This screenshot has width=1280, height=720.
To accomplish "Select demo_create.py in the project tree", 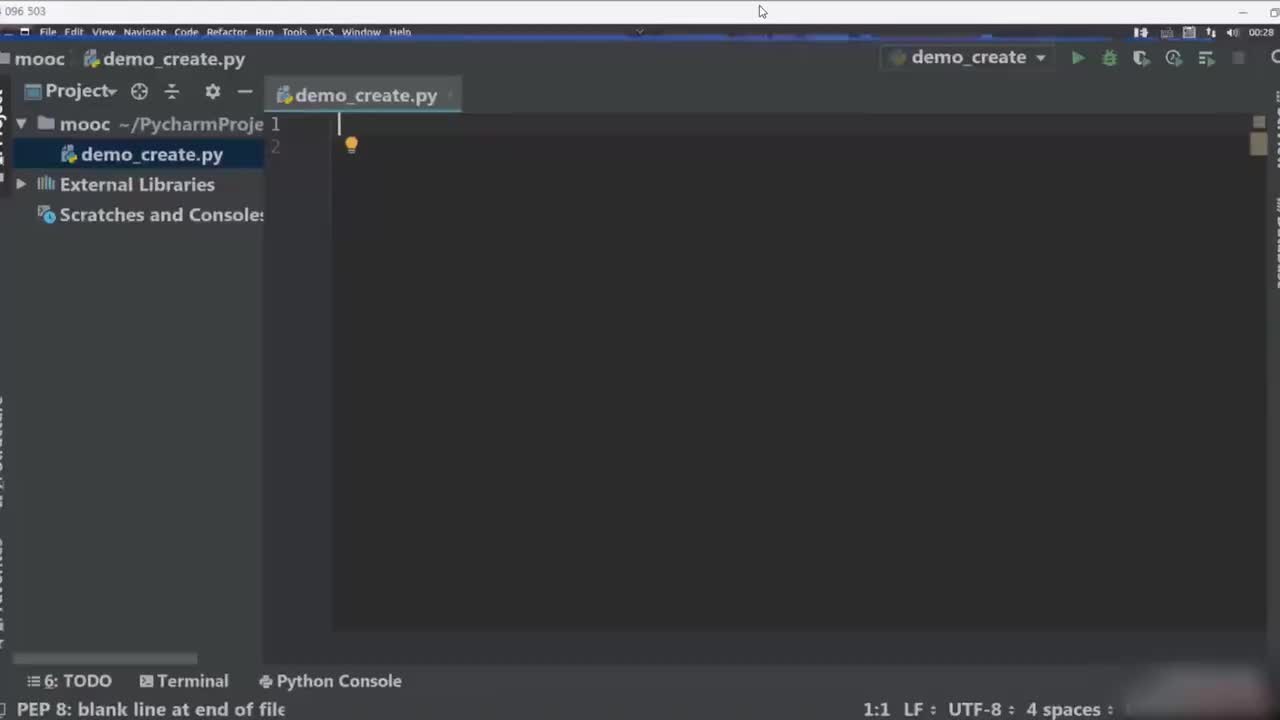I will 138,154.
